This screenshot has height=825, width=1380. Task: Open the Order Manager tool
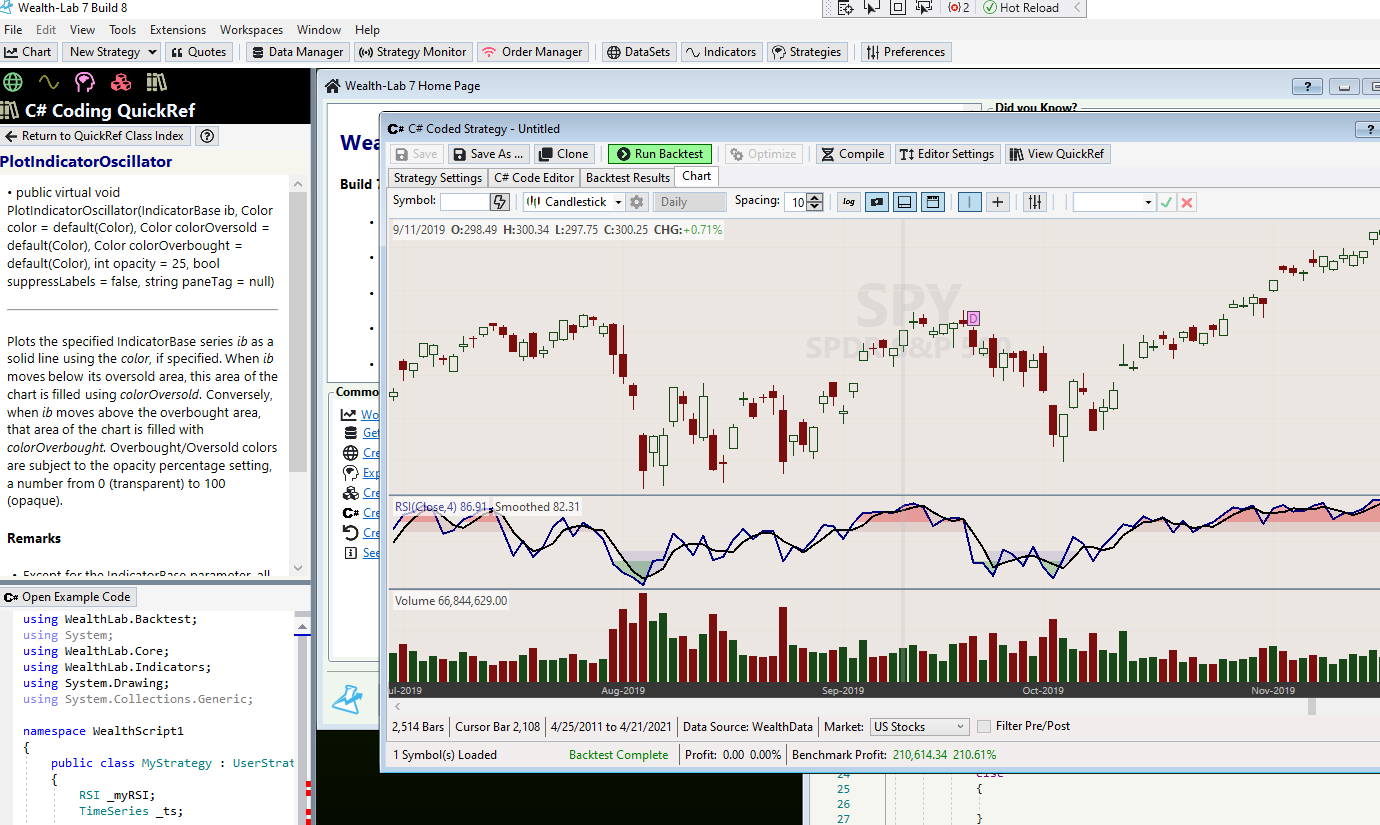pyautogui.click(x=532, y=52)
